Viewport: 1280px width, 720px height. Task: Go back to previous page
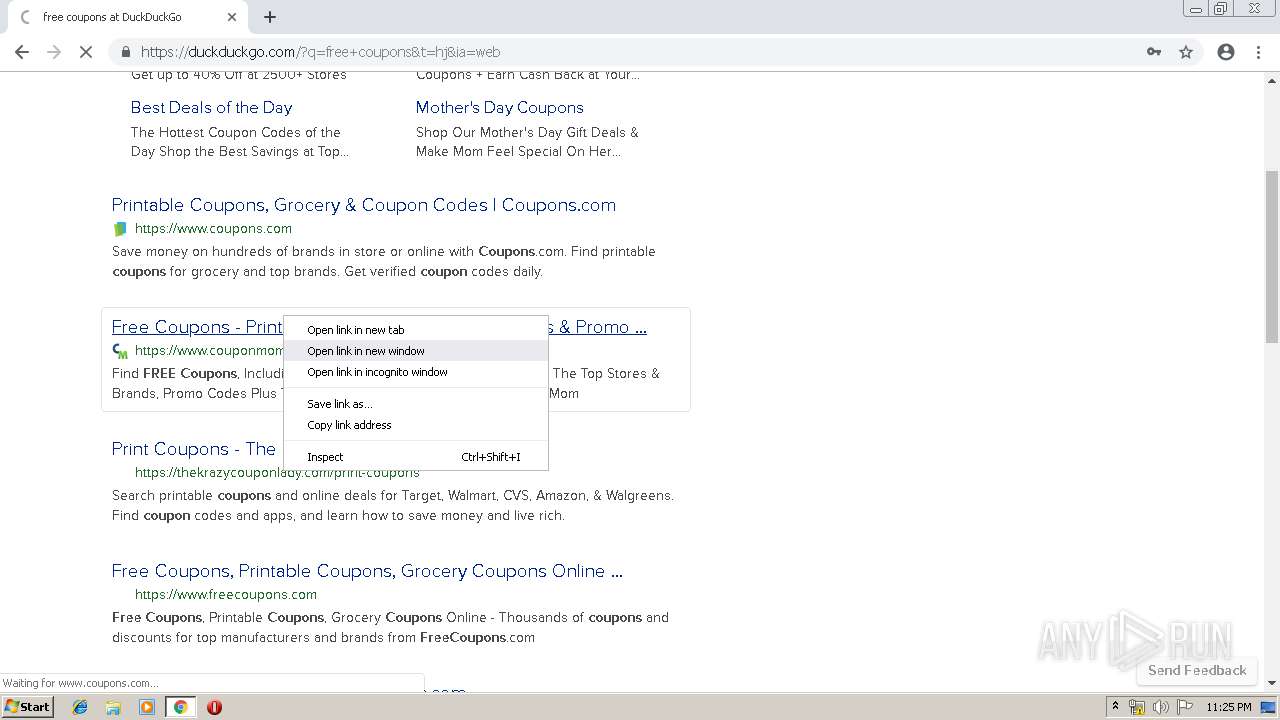[22, 52]
